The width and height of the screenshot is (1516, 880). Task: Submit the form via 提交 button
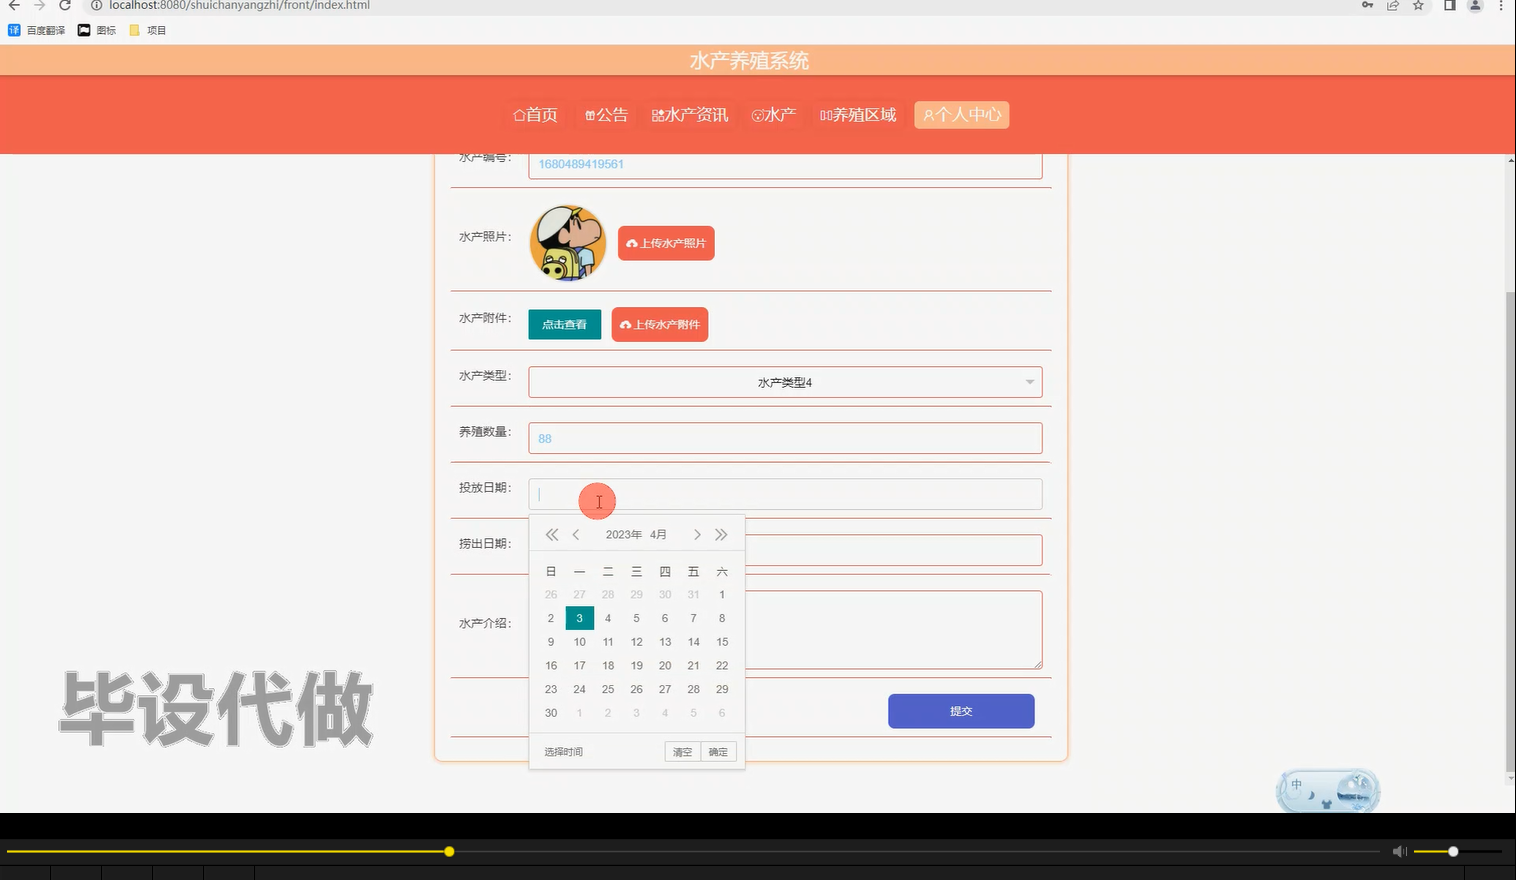coord(960,711)
